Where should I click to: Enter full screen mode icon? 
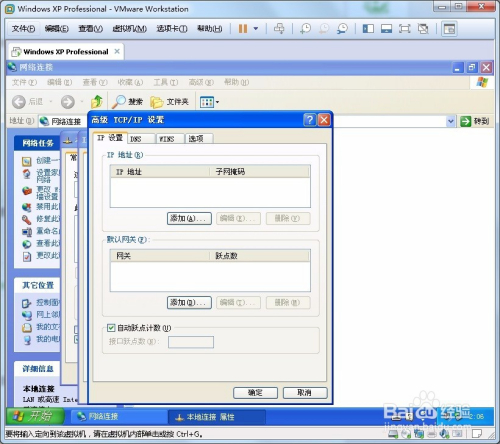coord(405,29)
